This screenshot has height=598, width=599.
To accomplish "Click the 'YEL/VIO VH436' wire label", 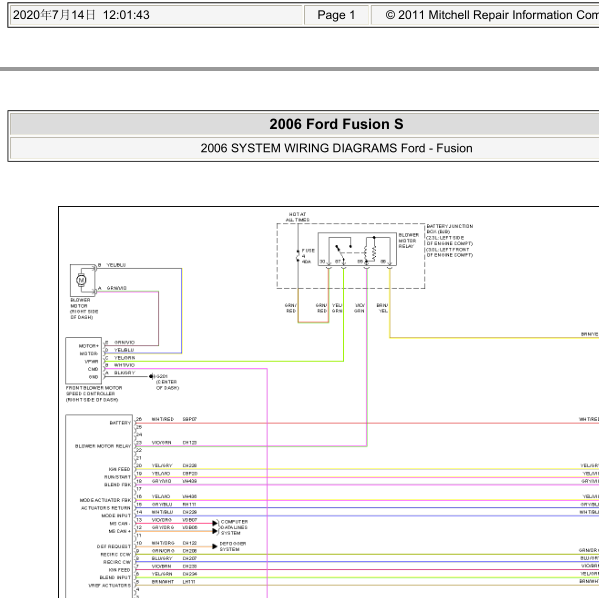I will click(174, 497).
